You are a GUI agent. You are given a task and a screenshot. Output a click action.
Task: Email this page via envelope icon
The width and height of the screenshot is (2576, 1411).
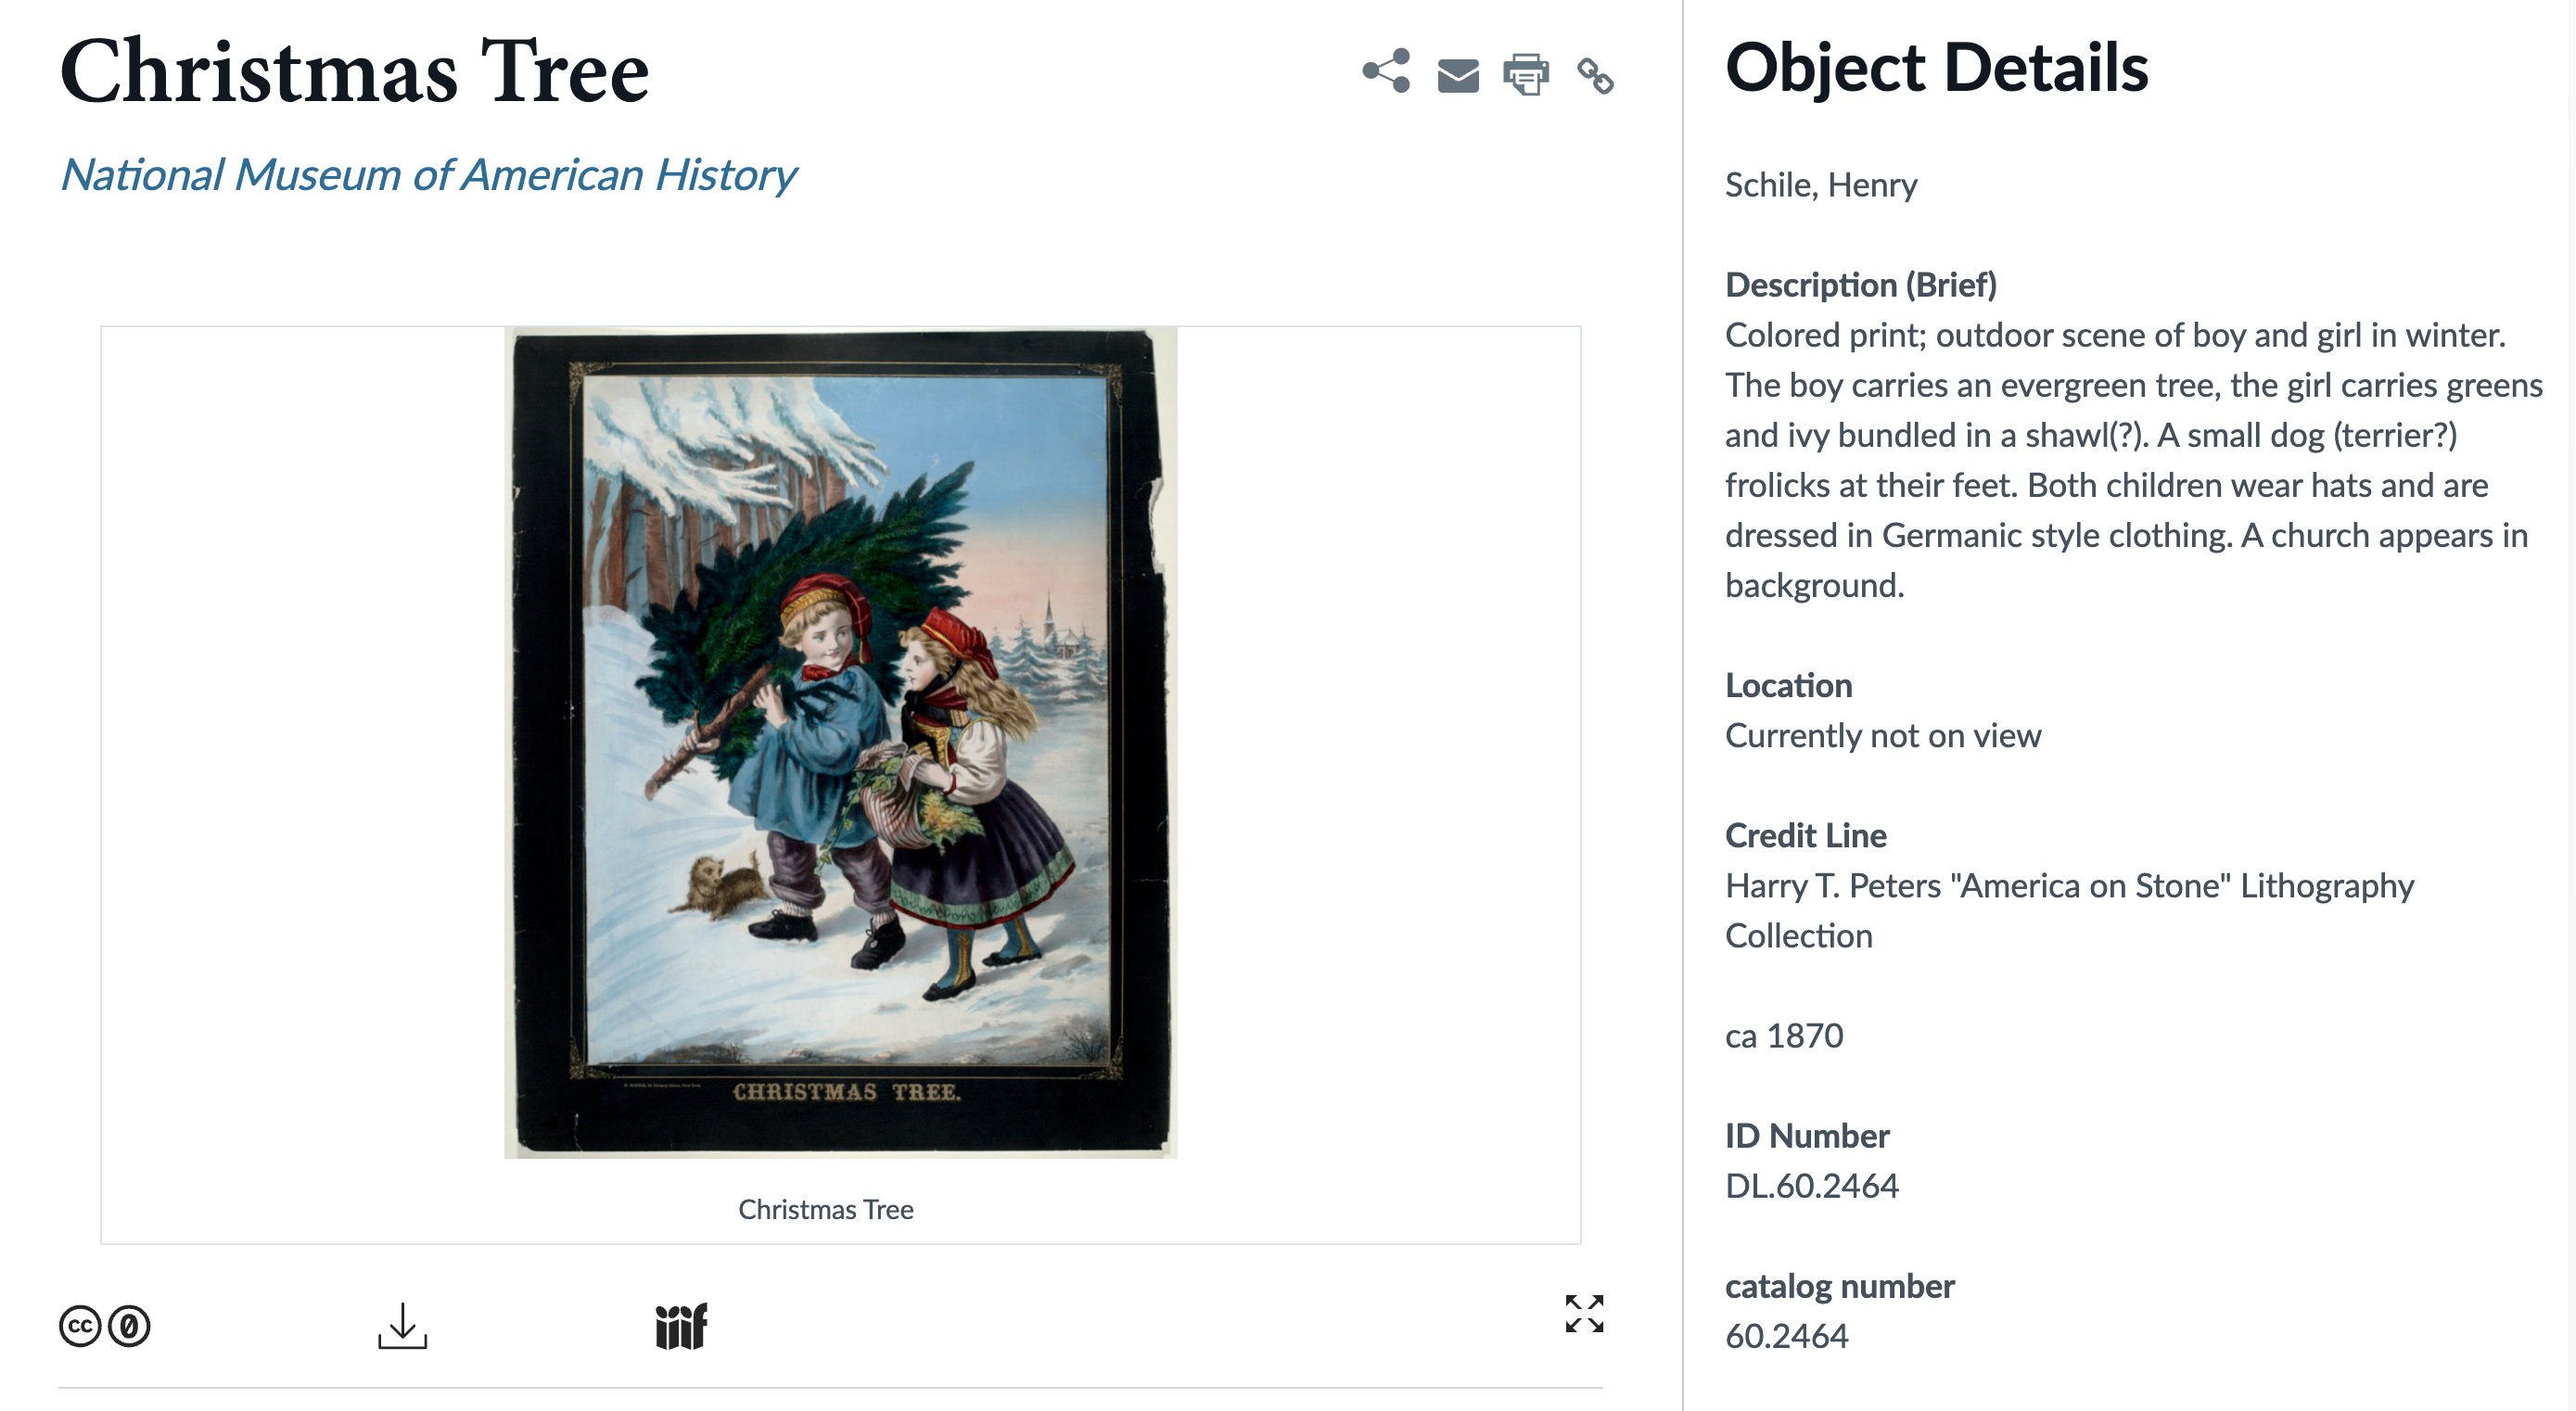(x=1458, y=75)
